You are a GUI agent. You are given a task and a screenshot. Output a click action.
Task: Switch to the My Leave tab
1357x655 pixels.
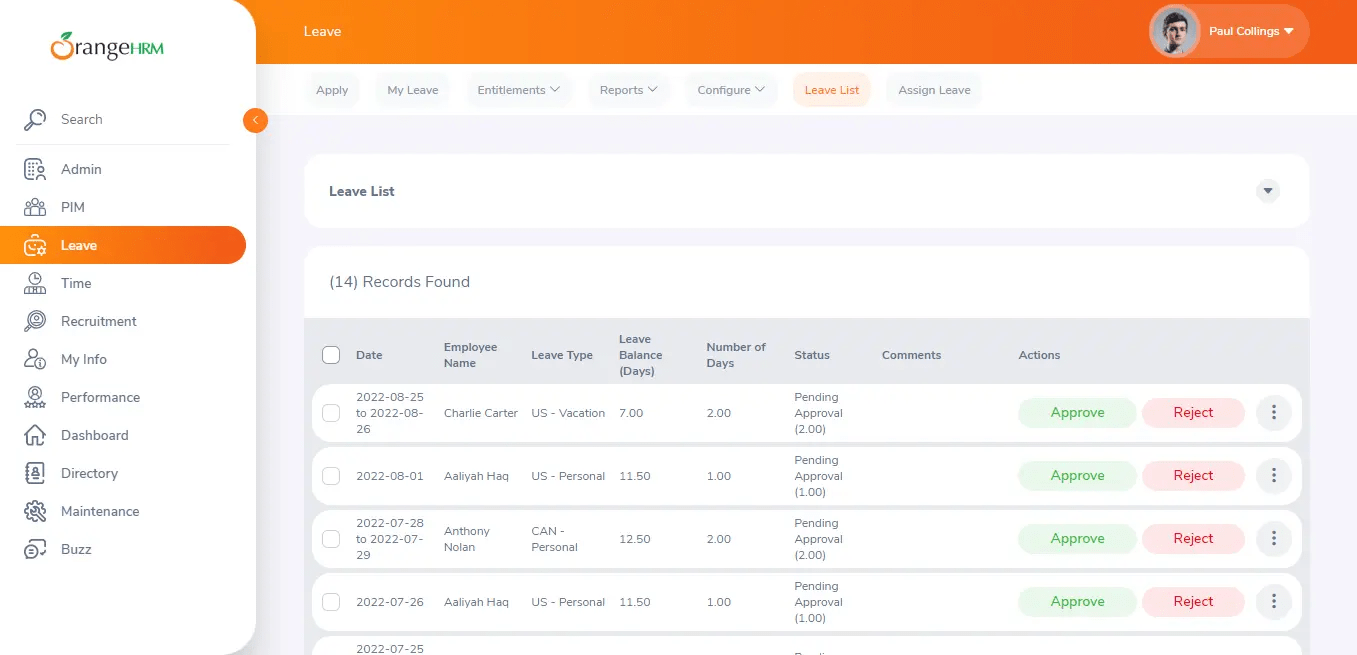pos(413,90)
